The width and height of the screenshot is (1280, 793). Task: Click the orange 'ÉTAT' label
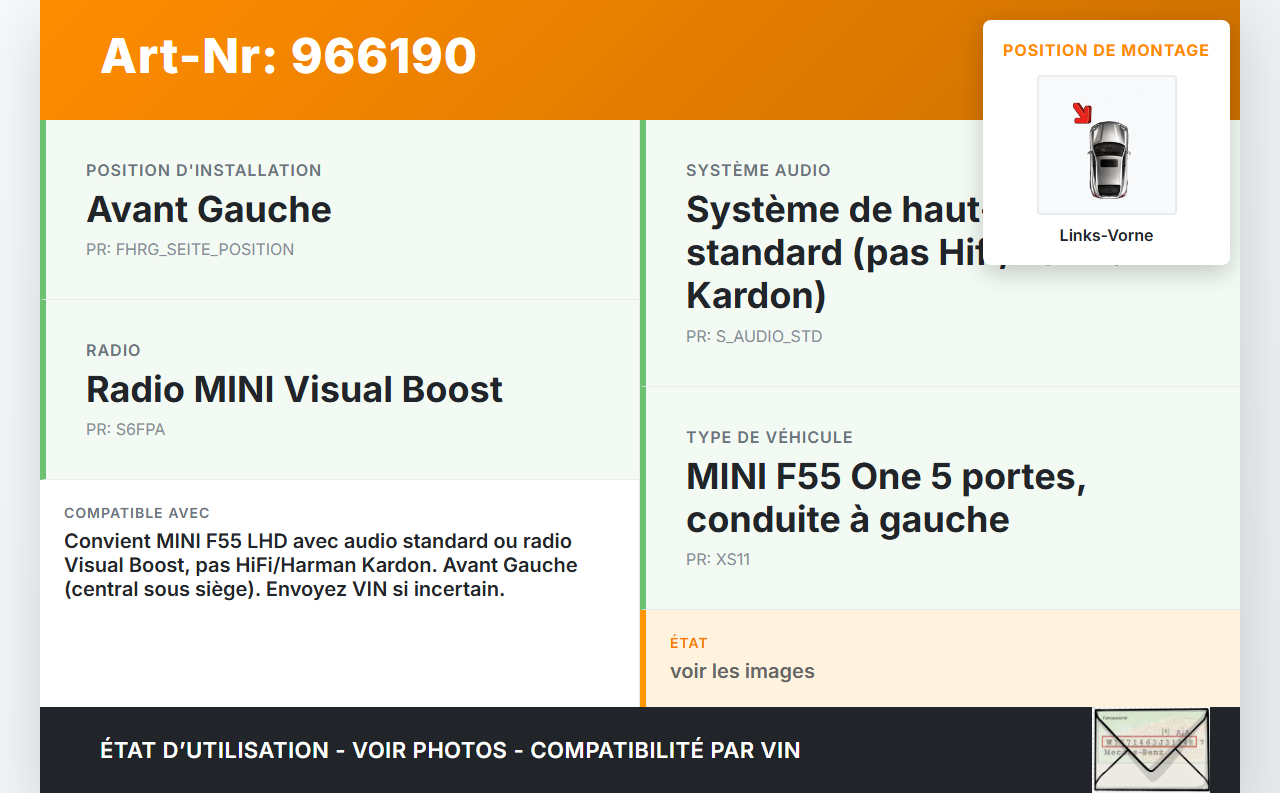pyautogui.click(x=689, y=643)
